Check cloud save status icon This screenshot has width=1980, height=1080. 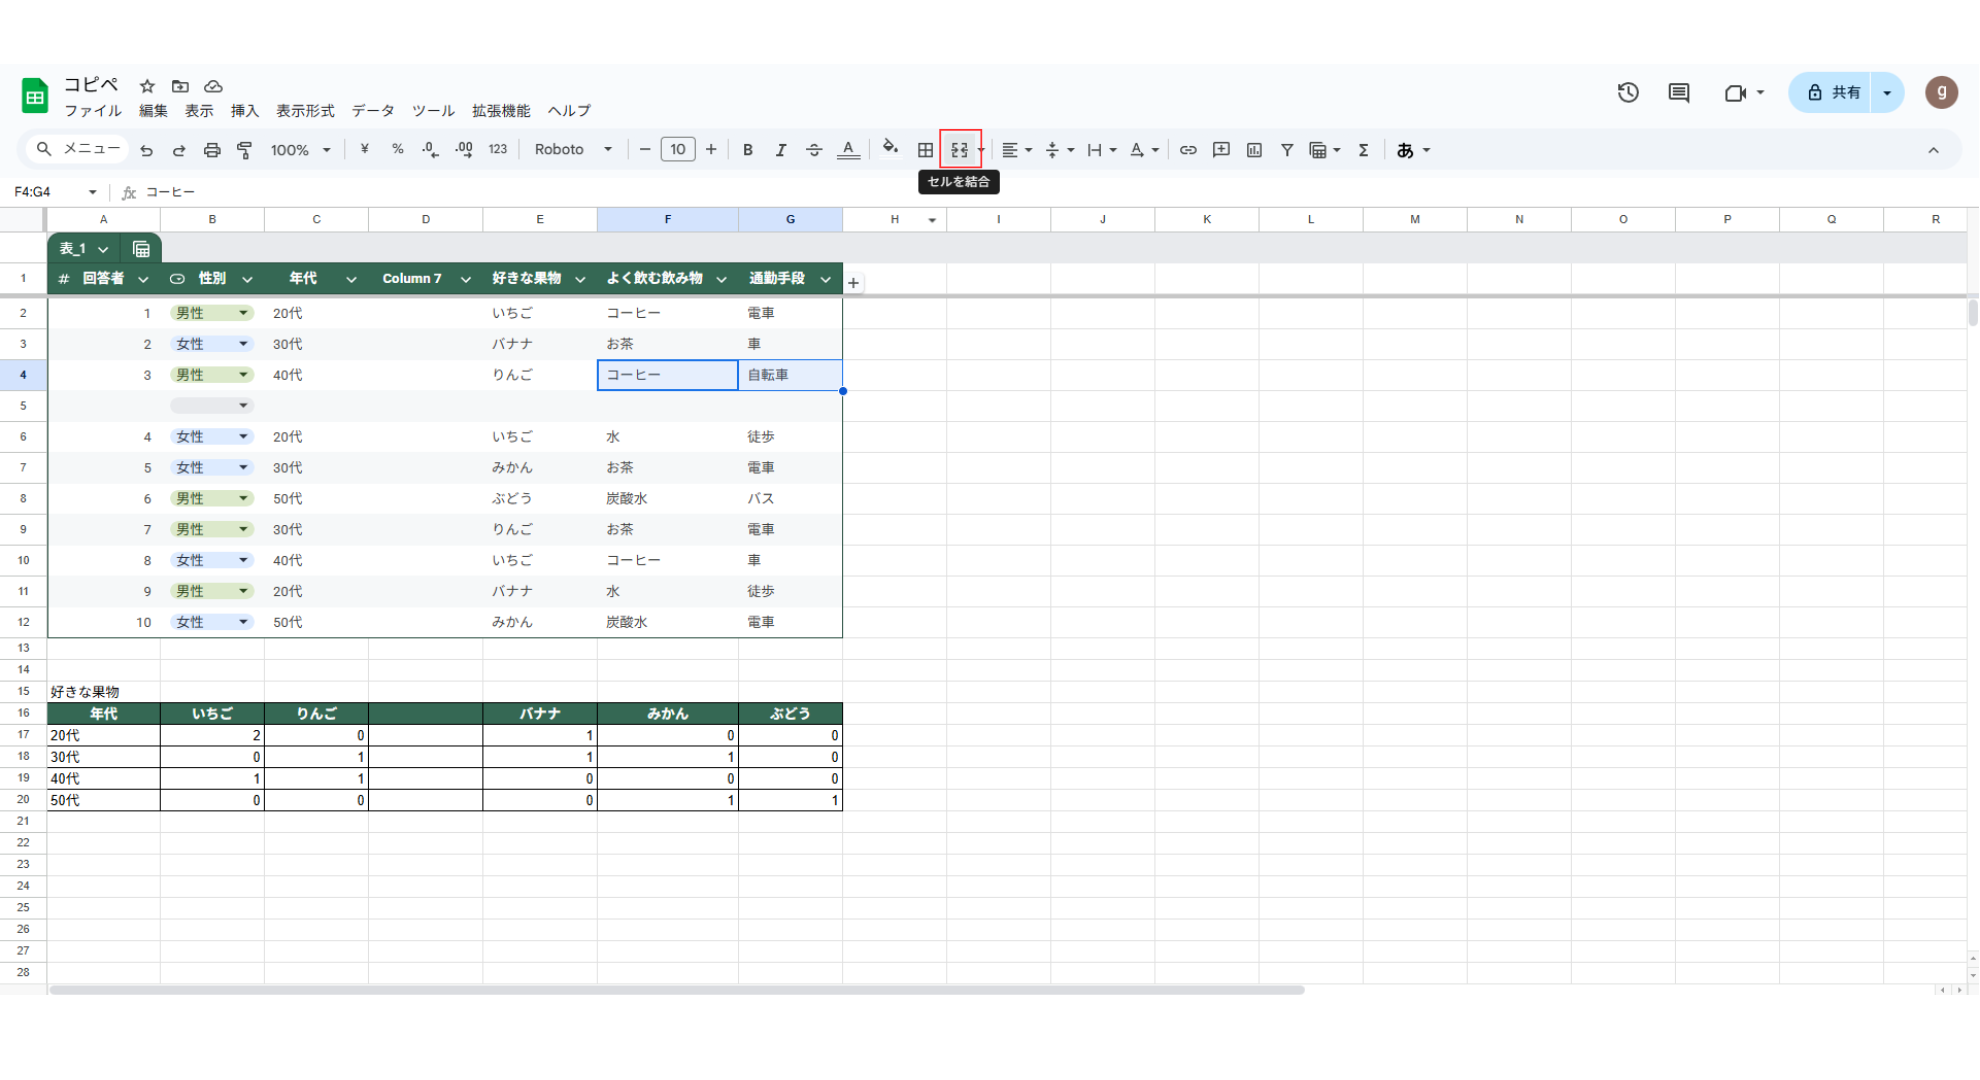point(213,86)
